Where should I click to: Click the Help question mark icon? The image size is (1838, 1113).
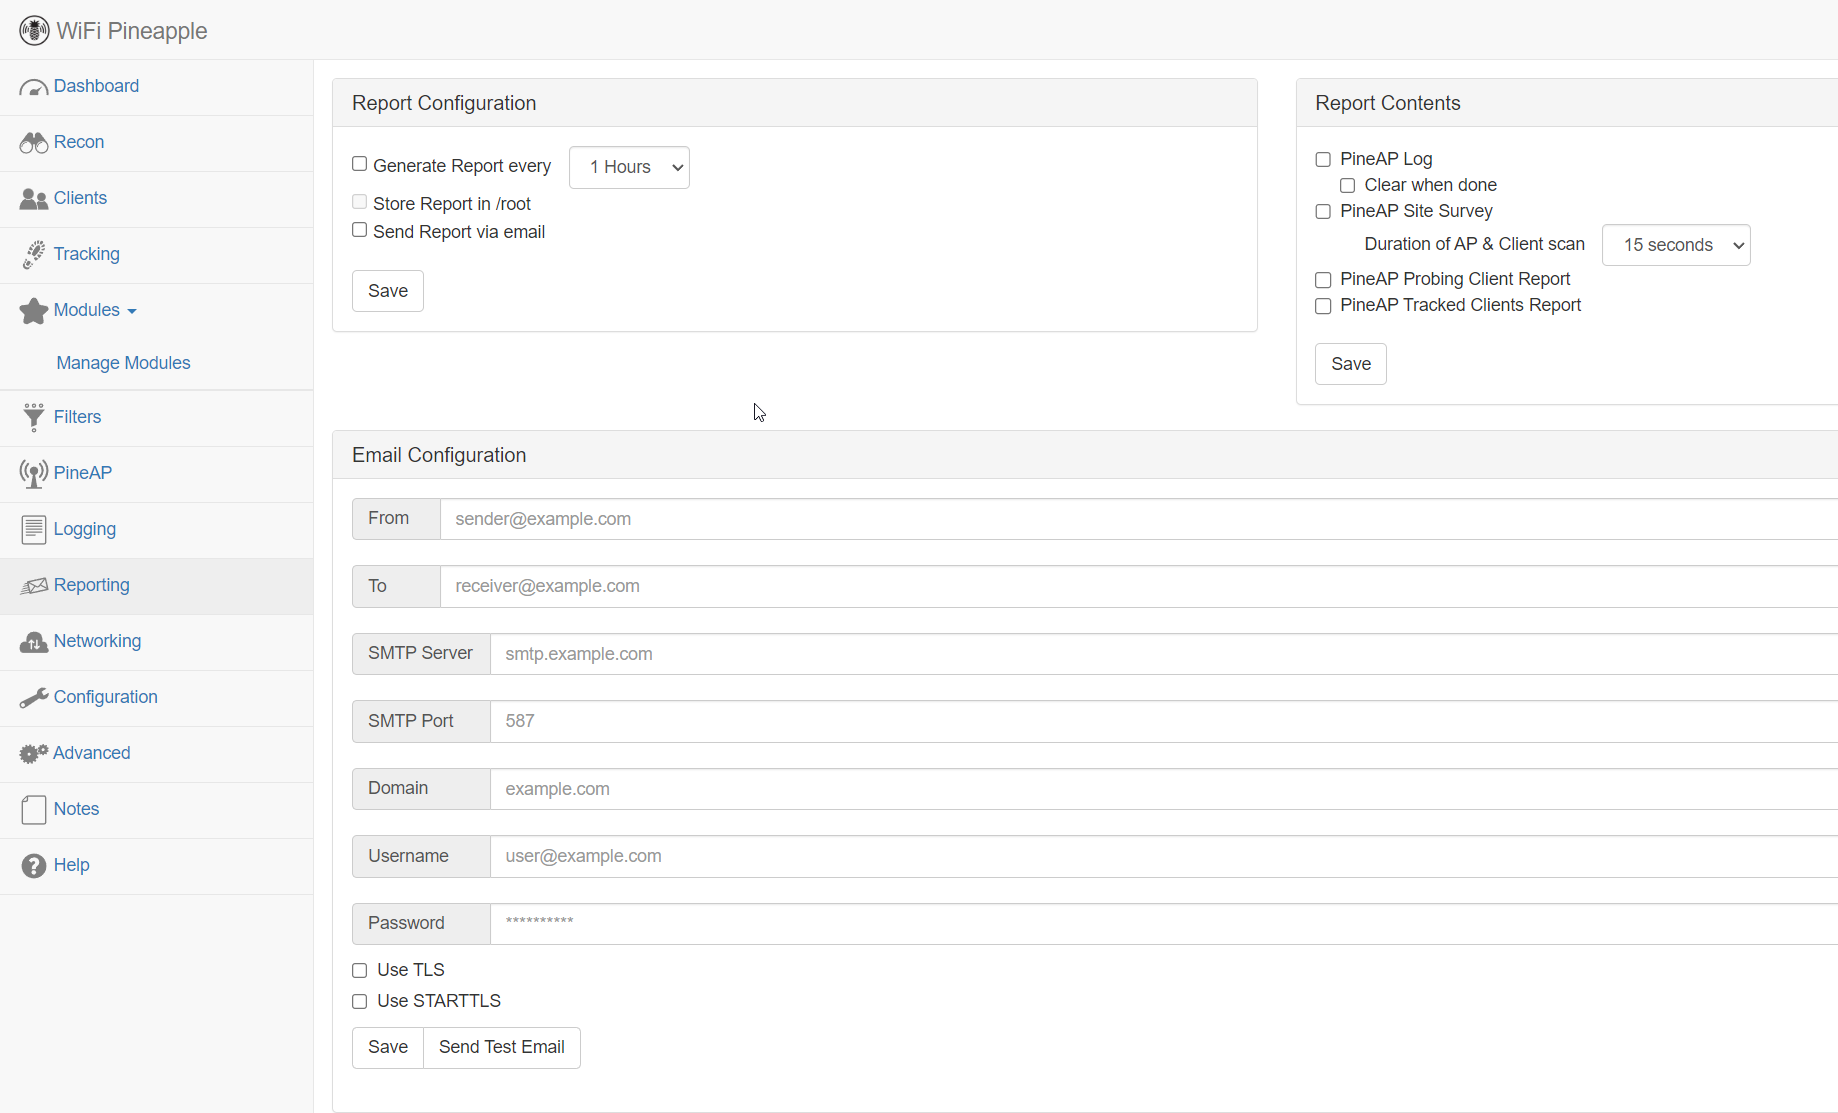click(x=33, y=865)
